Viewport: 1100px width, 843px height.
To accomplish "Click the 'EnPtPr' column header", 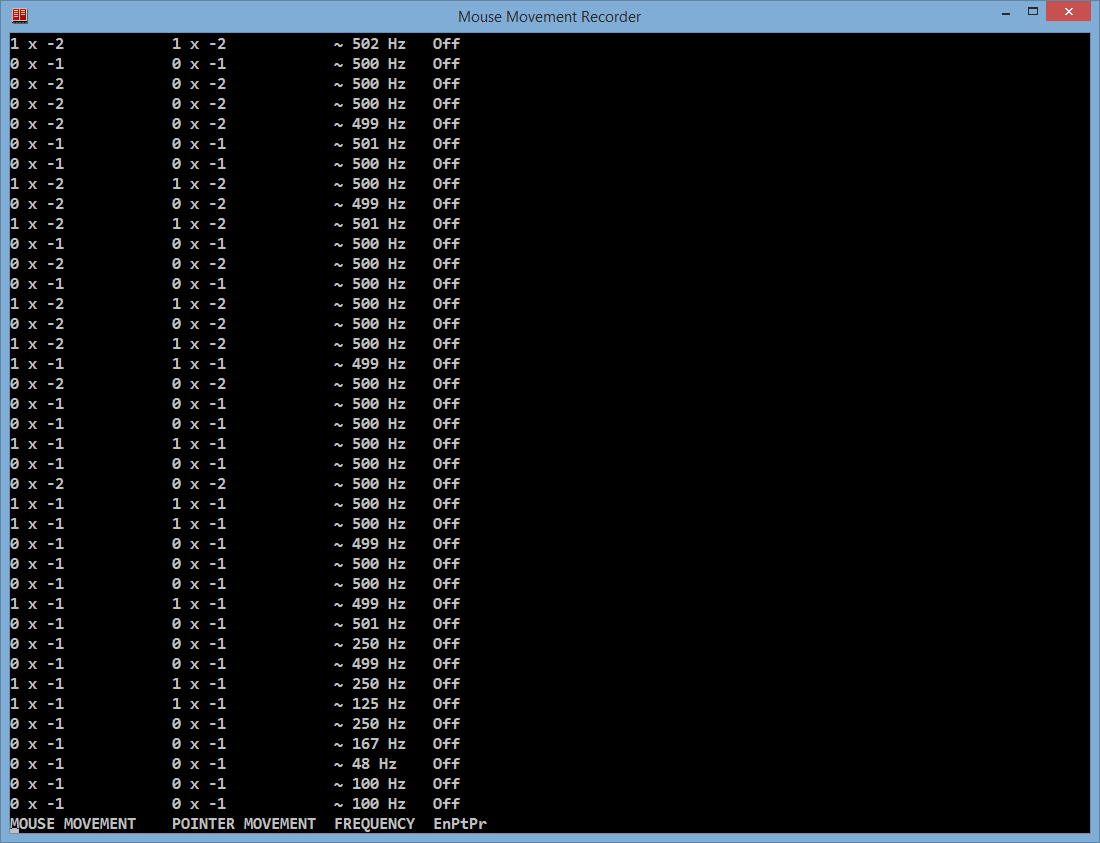I will pyautogui.click(x=460, y=823).
